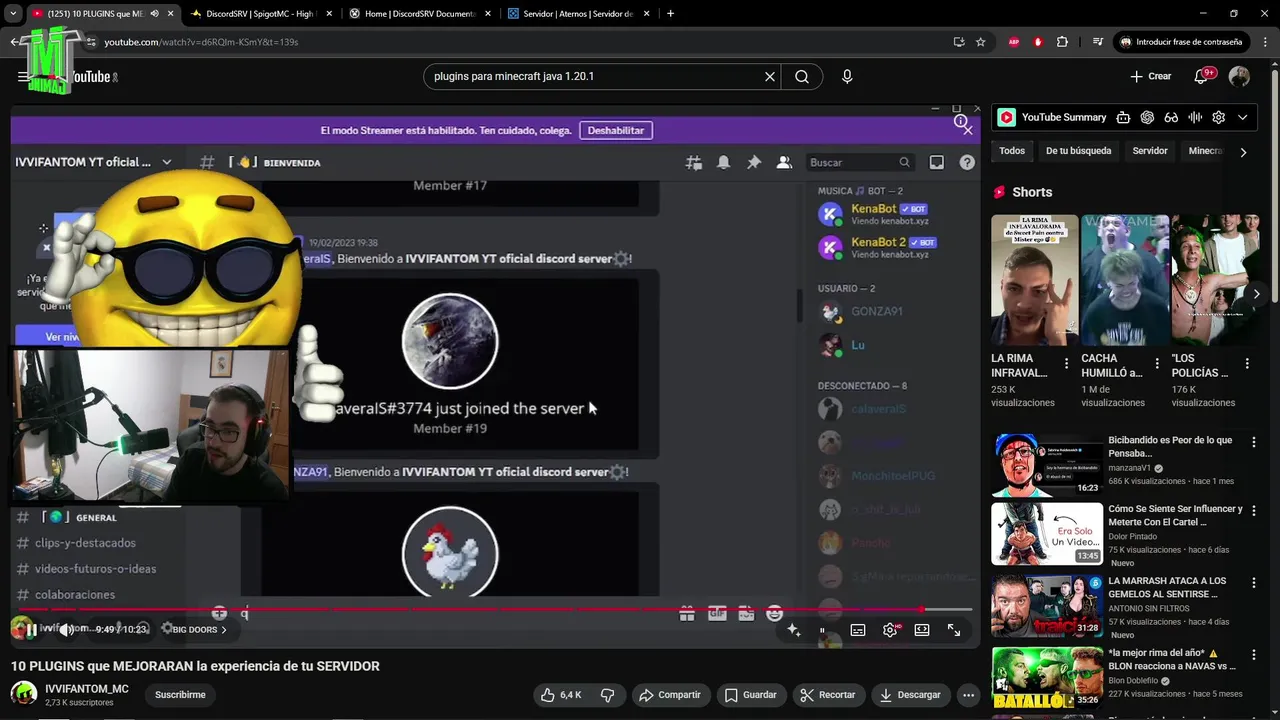Seek on the red video progress bar
Screen dimensions: 1280x720
pyautogui.click(x=495, y=609)
